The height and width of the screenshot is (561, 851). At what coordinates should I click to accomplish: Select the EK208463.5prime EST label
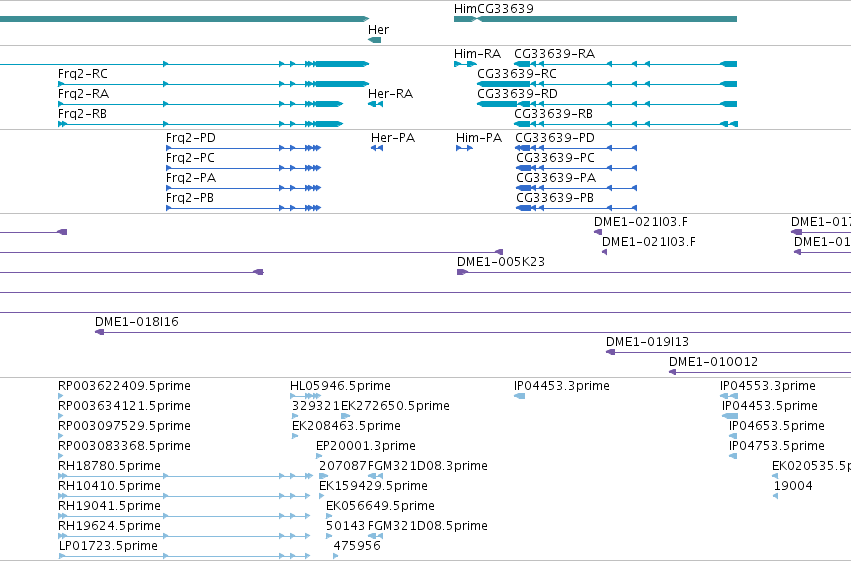(x=346, y=426)
